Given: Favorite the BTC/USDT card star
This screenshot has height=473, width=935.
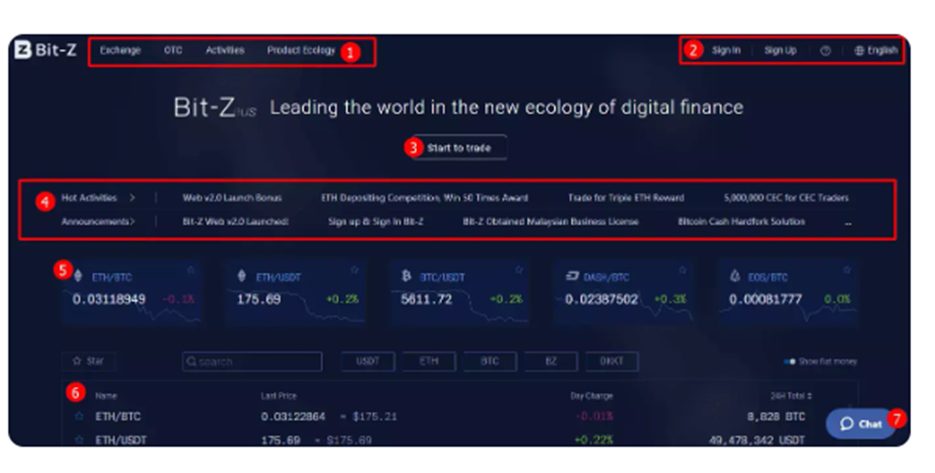Looking at the screenshot, I should click(519, 270).
